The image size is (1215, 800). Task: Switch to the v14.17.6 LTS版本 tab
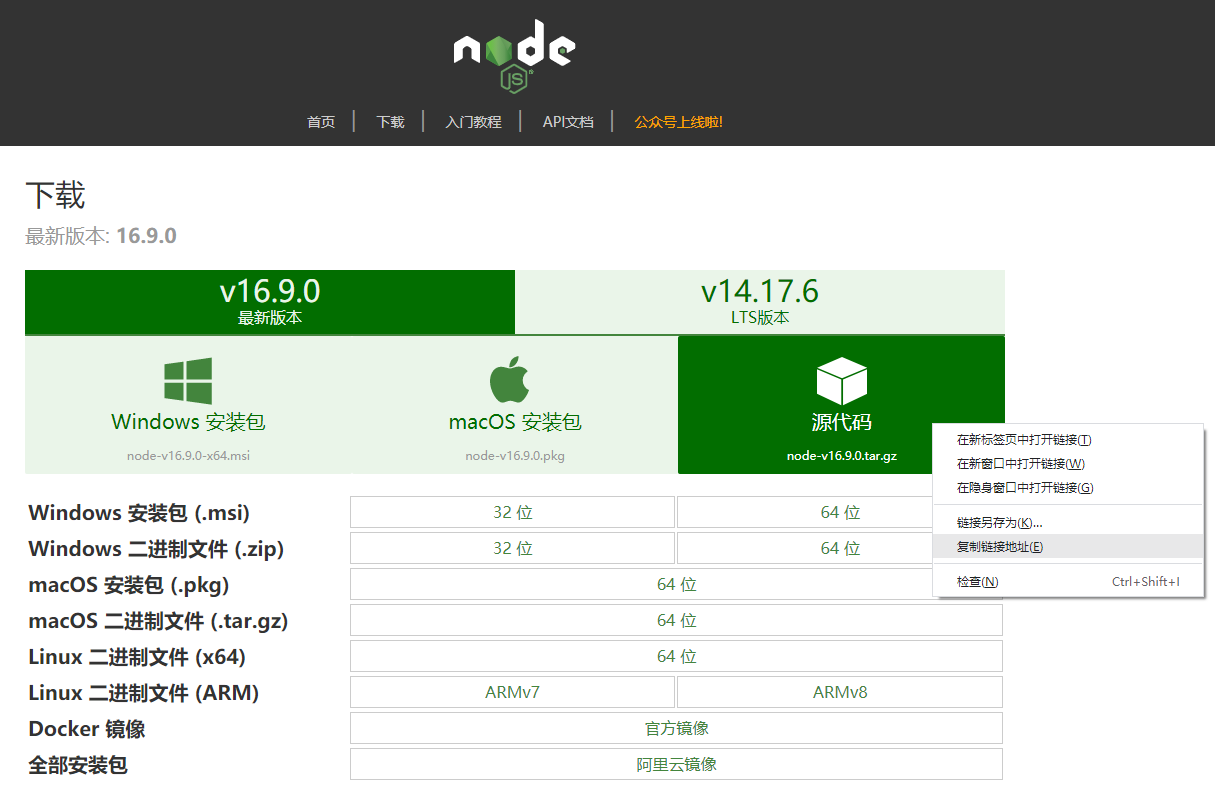[x=760, y=302]
